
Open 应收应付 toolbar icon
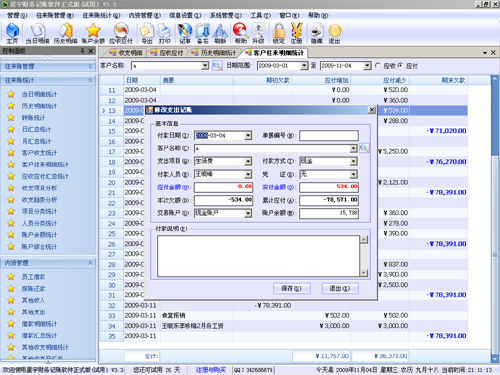121,33
